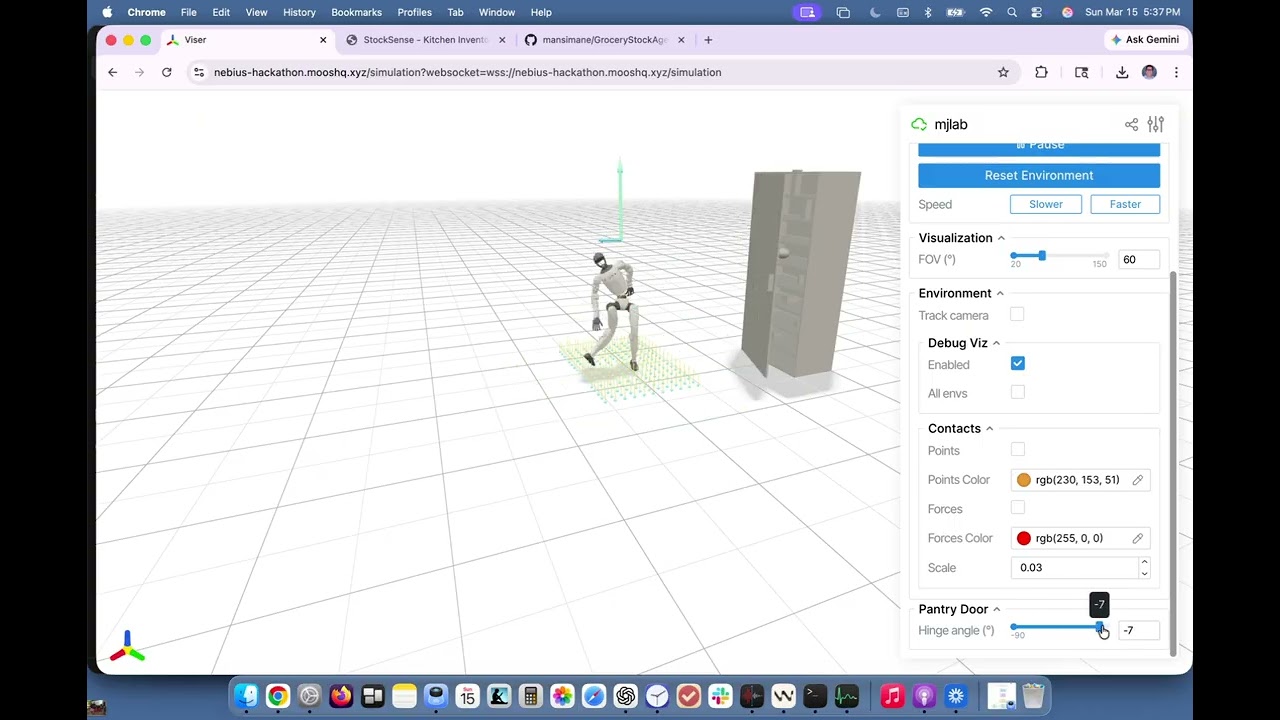The image size is (1280, 720).
Task: Open the Edit menu
Action: [221, 12]
